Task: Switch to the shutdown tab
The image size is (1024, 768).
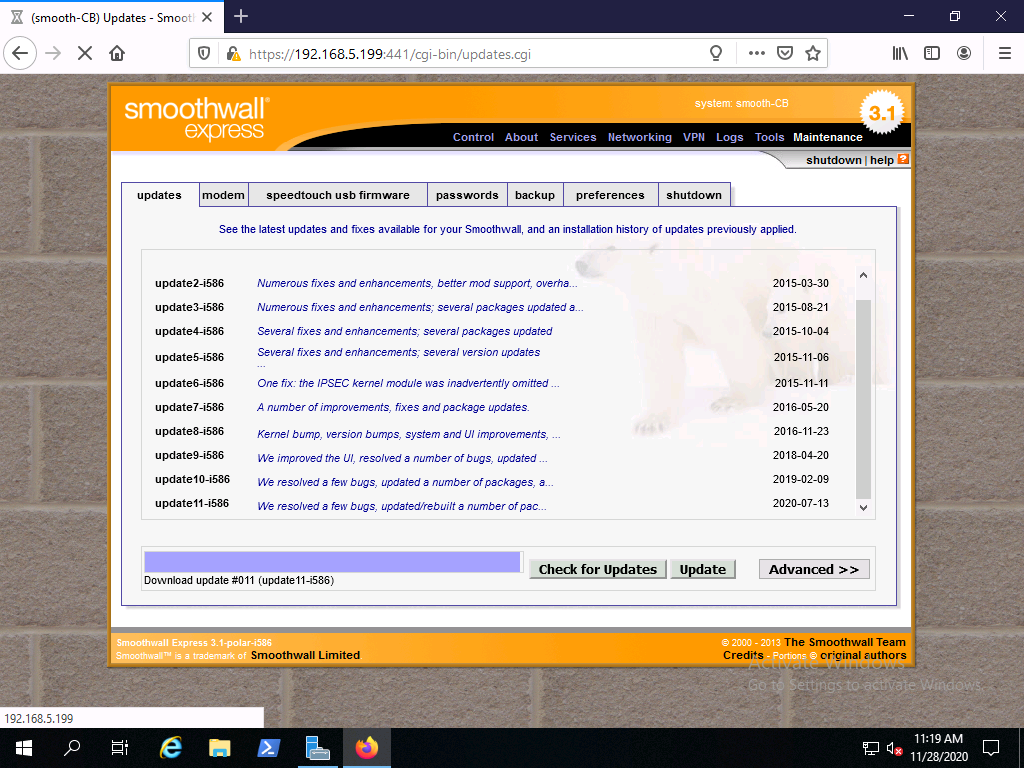Action: click(x=694, y=195)
